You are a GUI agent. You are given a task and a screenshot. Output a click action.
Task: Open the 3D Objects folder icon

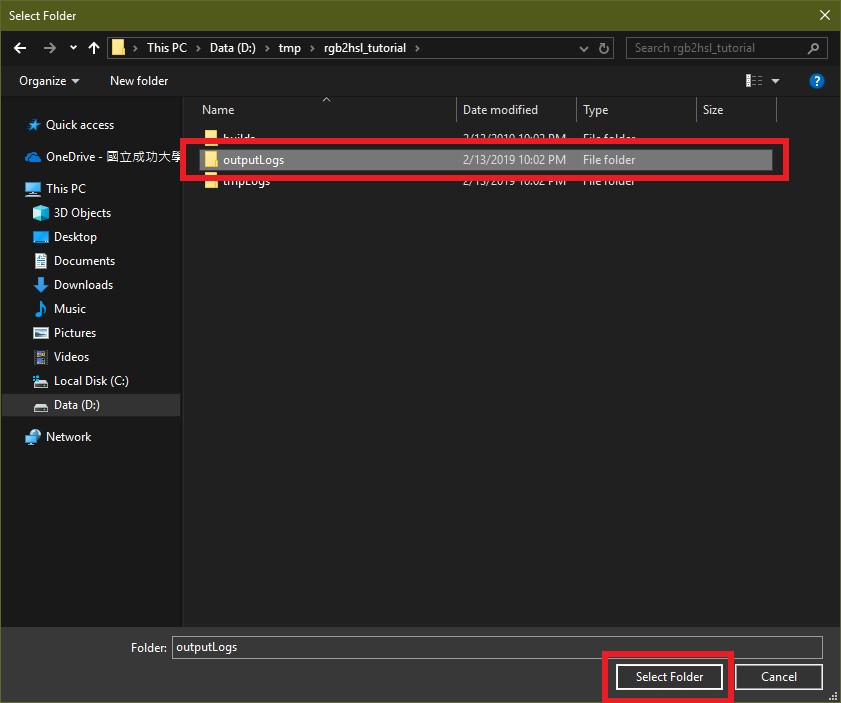(x=39, y=213)
